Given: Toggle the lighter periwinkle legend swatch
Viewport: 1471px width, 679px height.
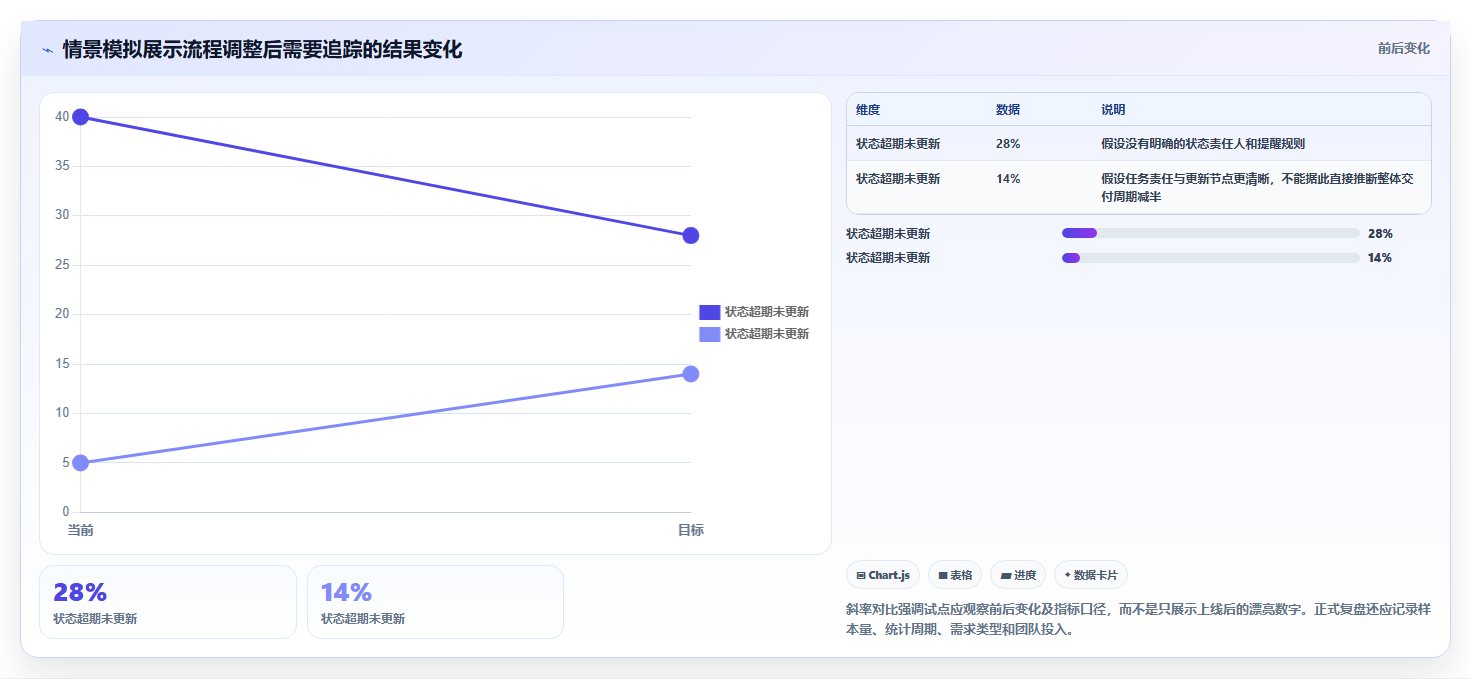Looking at the screenshot, I should click(709, 334).
